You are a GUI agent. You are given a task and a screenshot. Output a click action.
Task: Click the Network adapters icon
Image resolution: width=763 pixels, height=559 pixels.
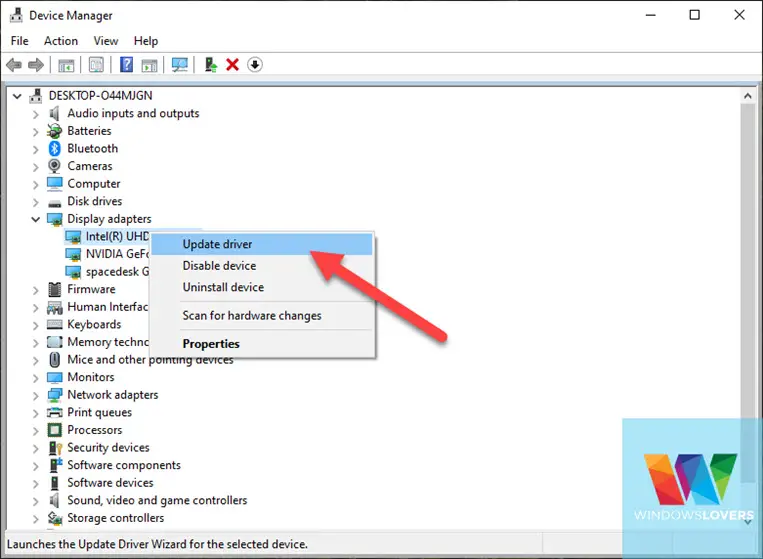(54, 395)
